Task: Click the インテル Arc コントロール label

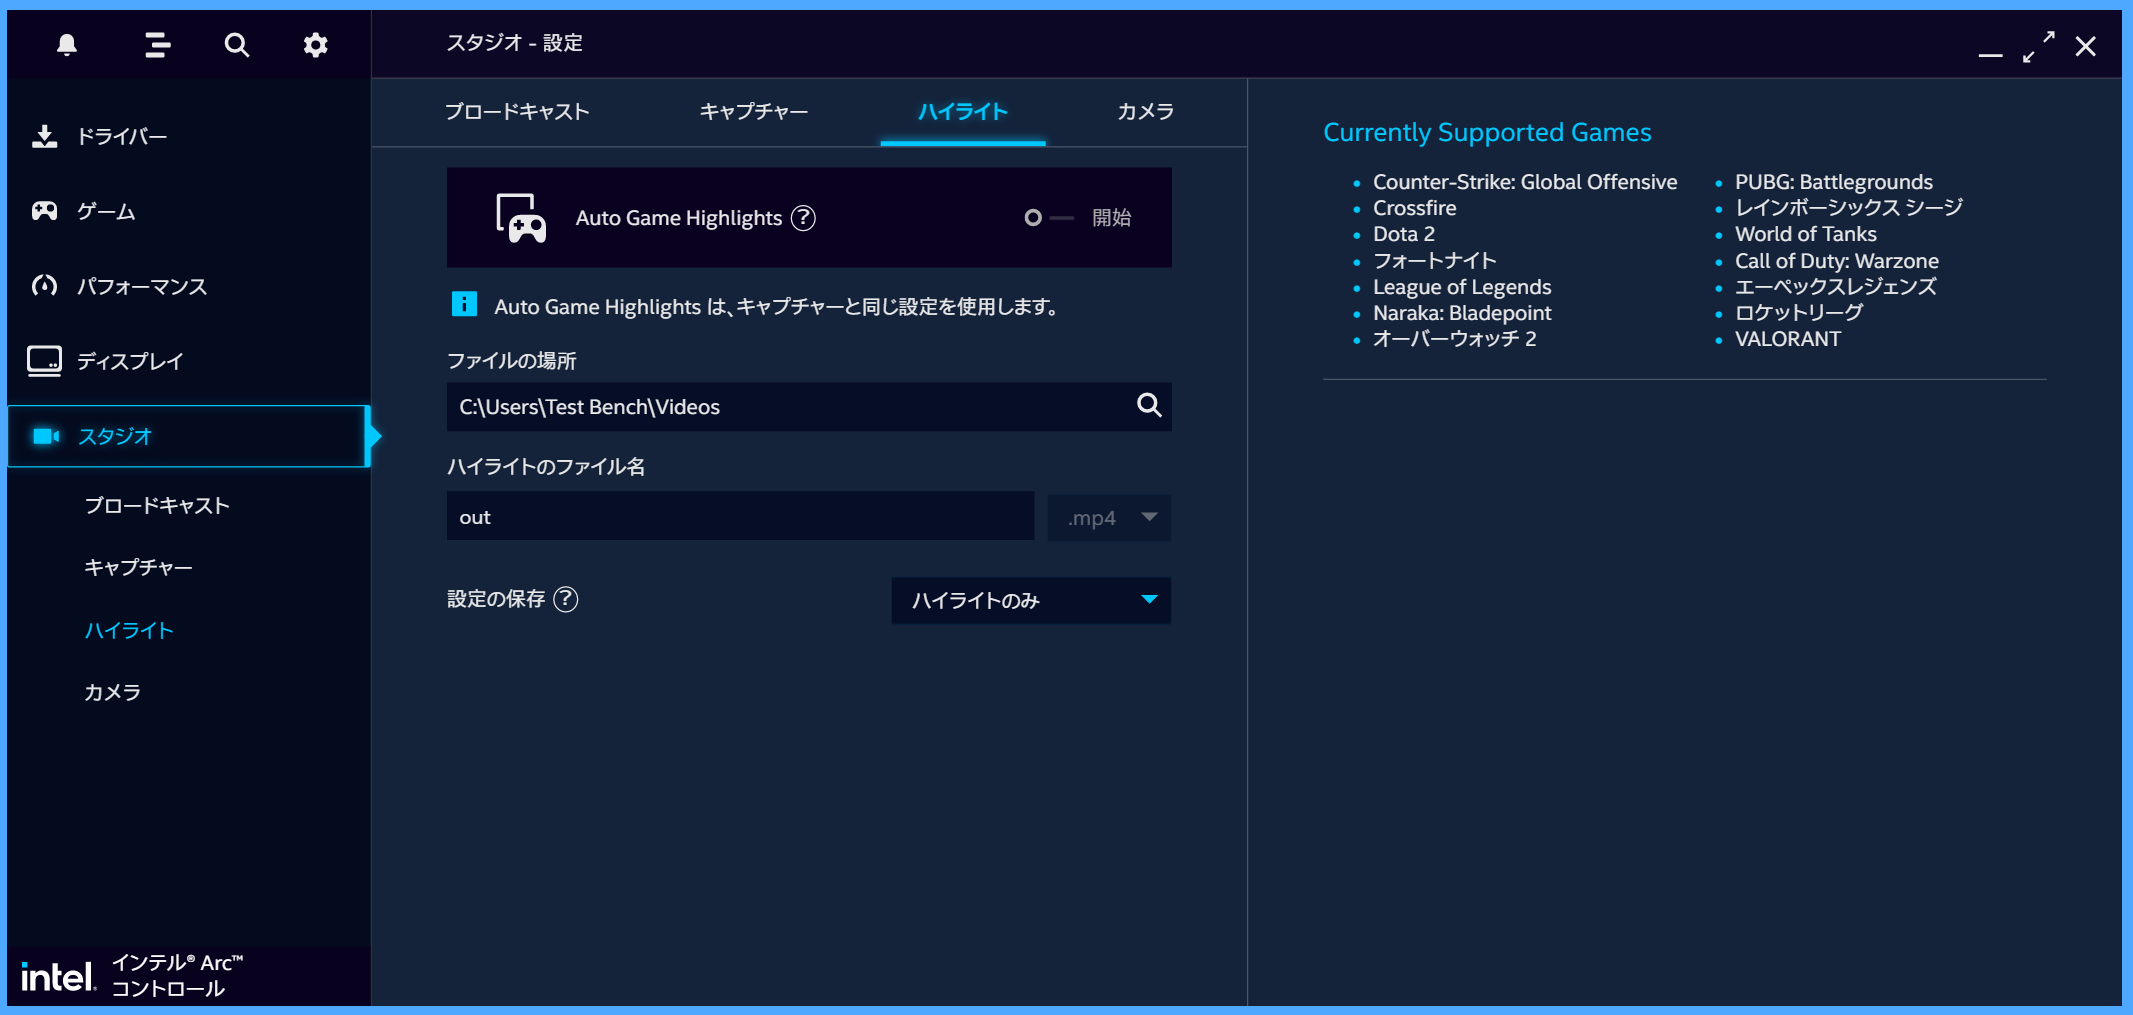Action: click(x=177, y=976)
